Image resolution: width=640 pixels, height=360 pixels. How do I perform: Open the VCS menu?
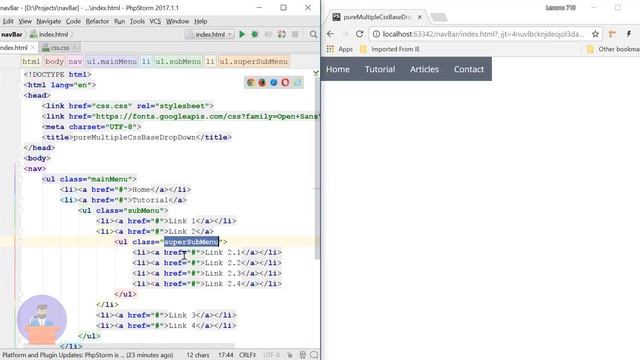coord(155,21)
